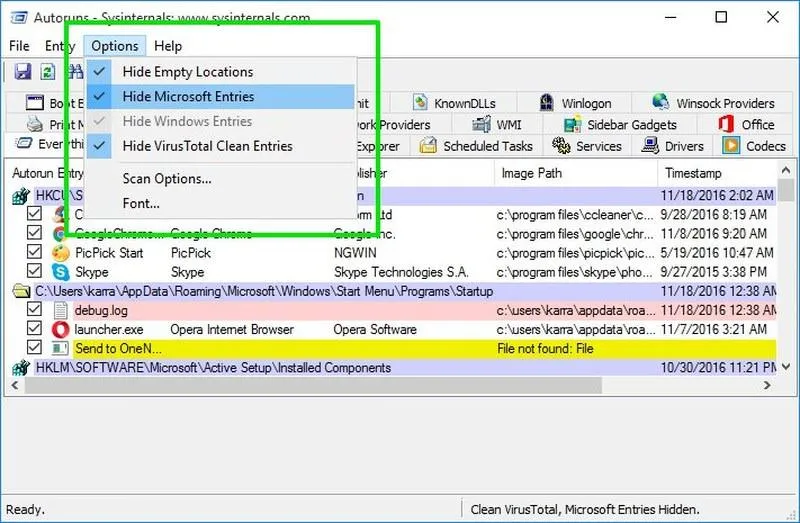Click the list's scroll up arrow
The width and height of the screenshot is (800, 523).
point(786,170)
